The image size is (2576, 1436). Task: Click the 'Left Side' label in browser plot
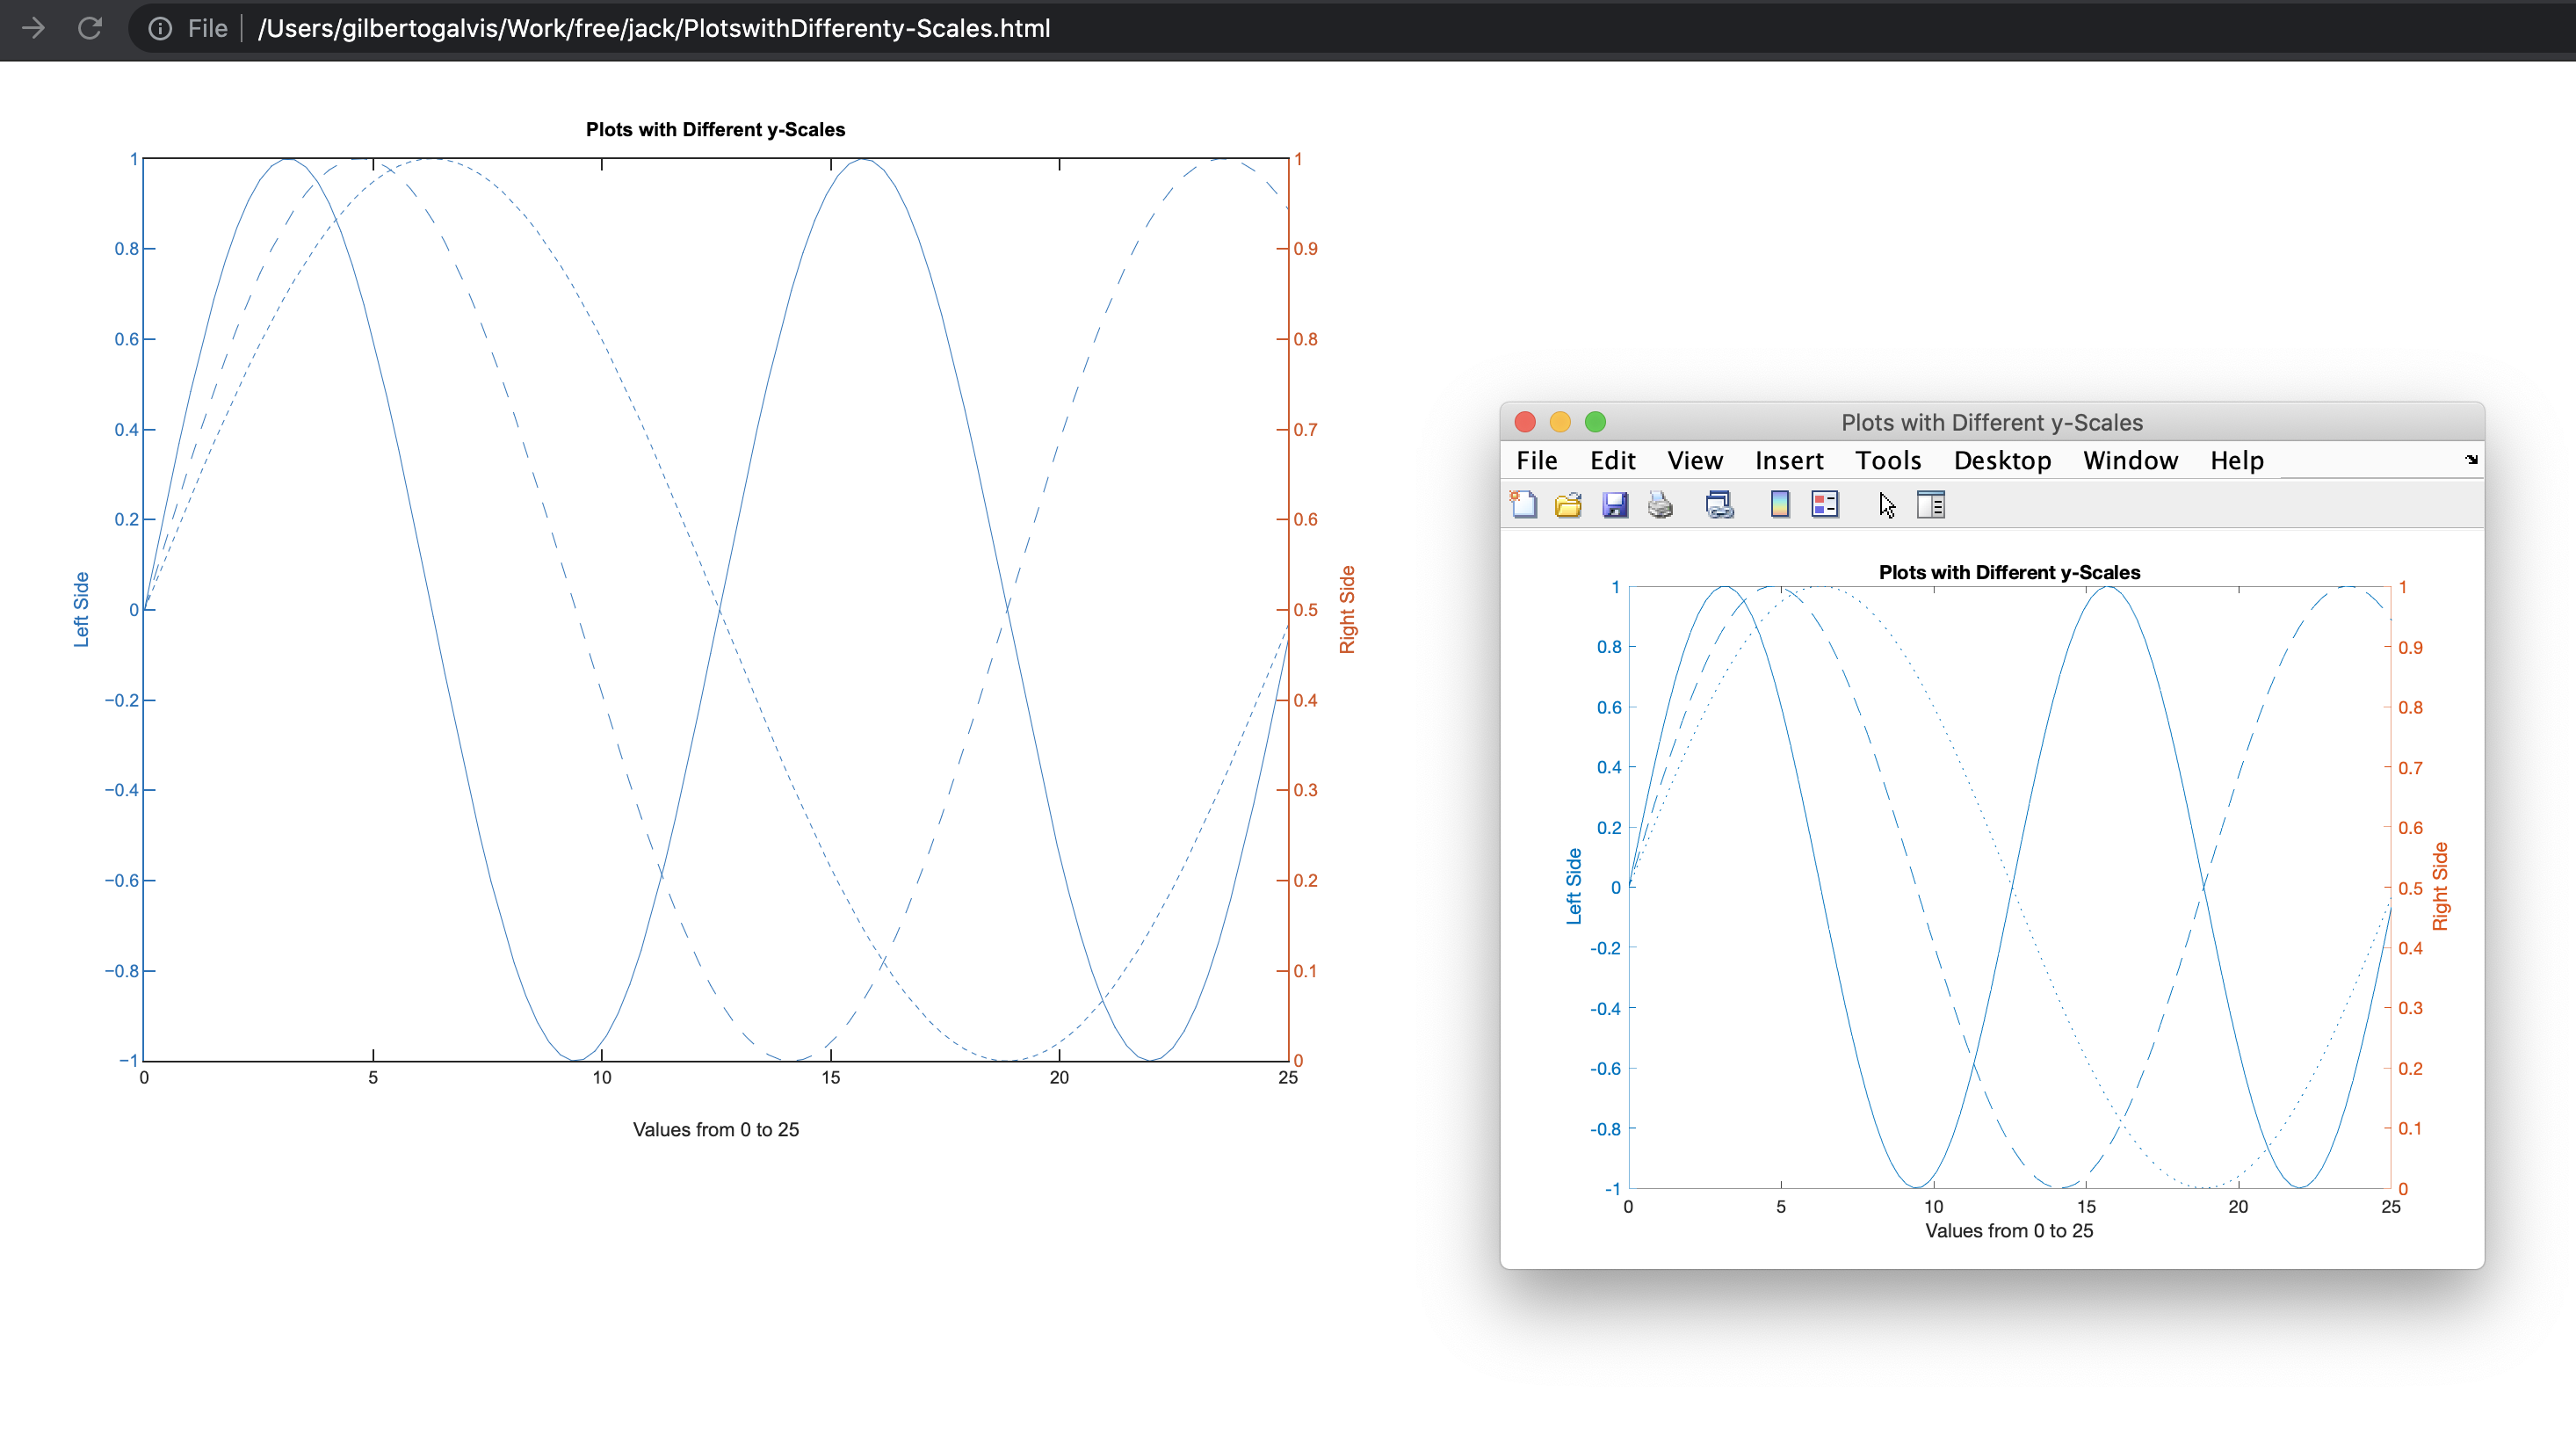point(81,610)
